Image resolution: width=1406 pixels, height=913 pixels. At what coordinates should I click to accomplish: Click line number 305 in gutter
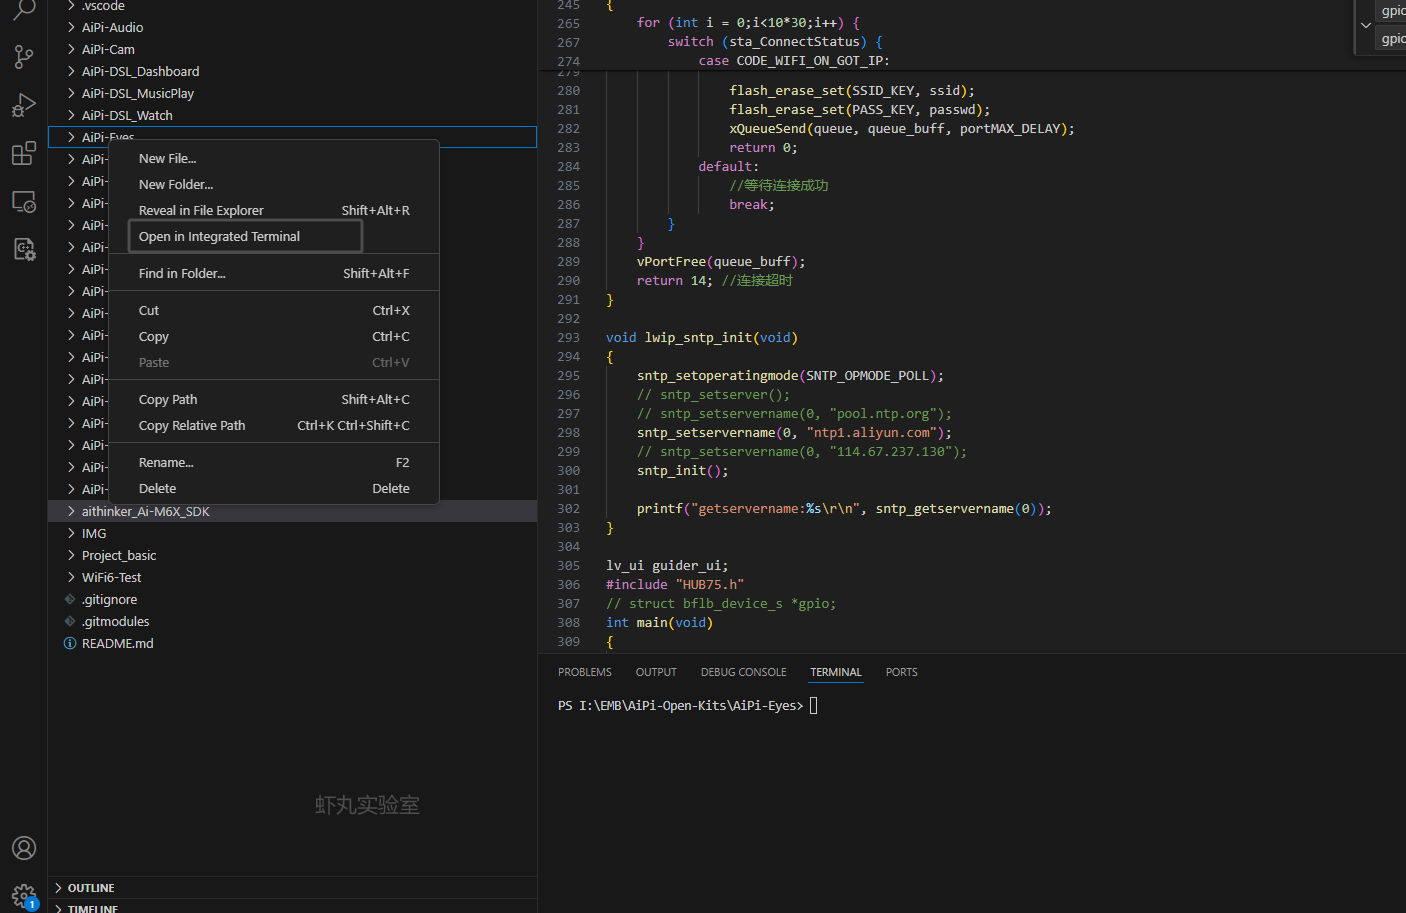pyautogui.click(x=568, y=565)
